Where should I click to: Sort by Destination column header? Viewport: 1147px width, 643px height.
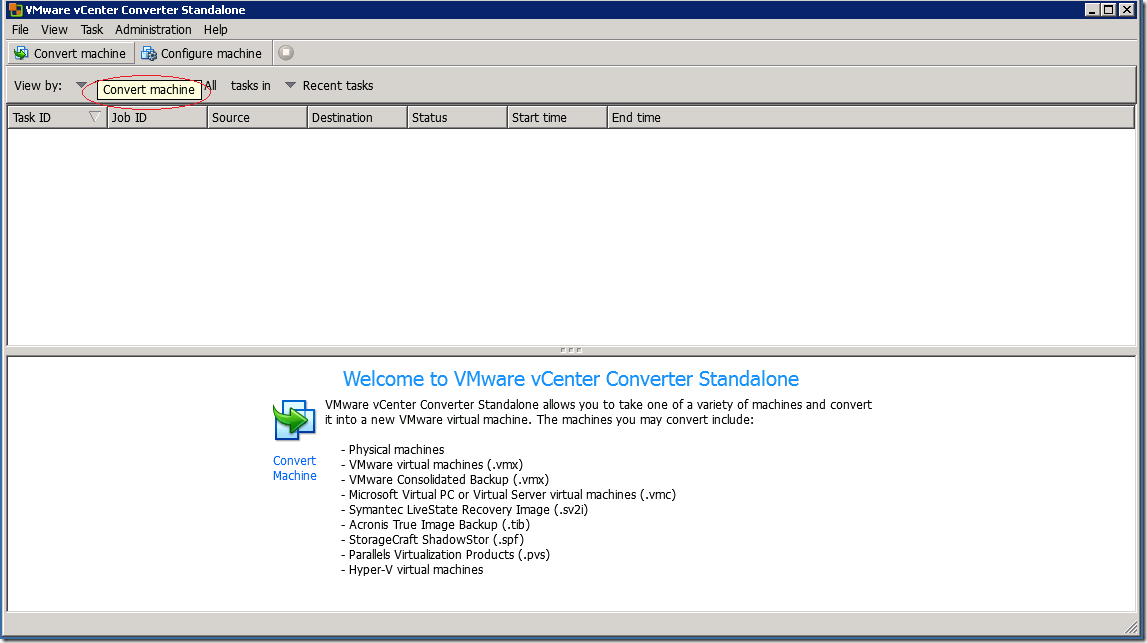(x=358, y=118)
